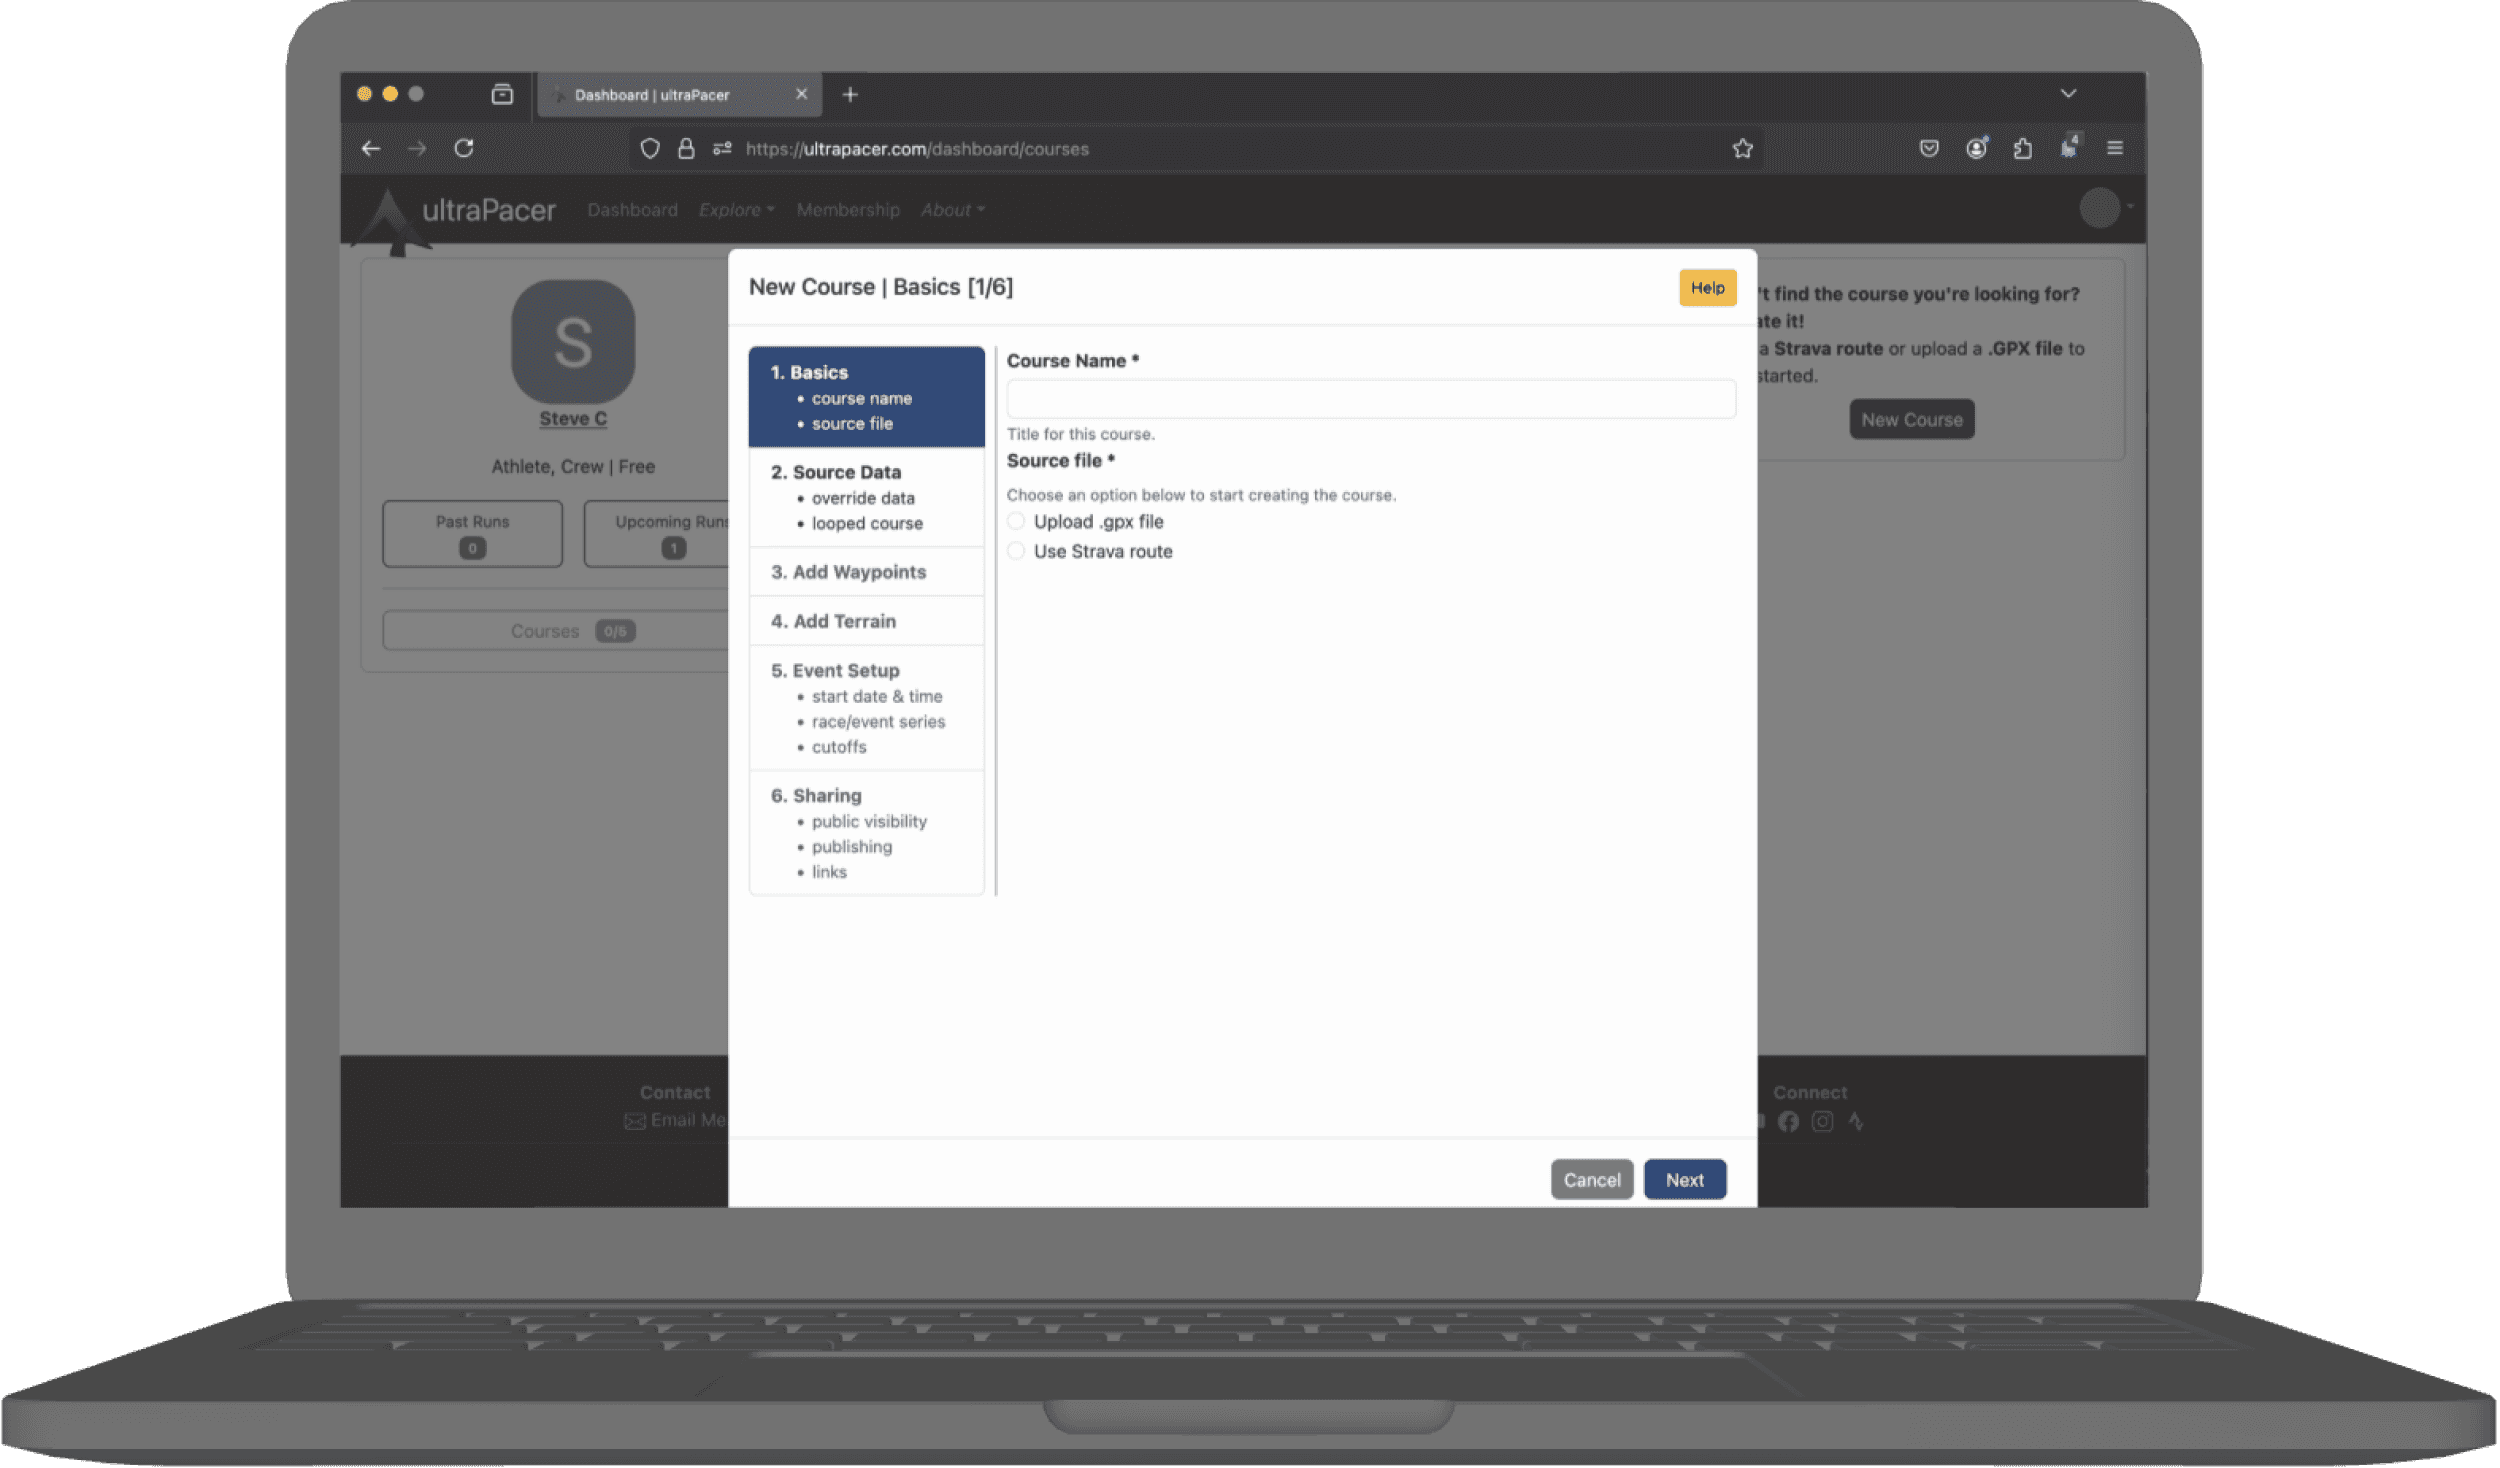
Task: Click the Pocket save icon
Action: coord(1929,149)
